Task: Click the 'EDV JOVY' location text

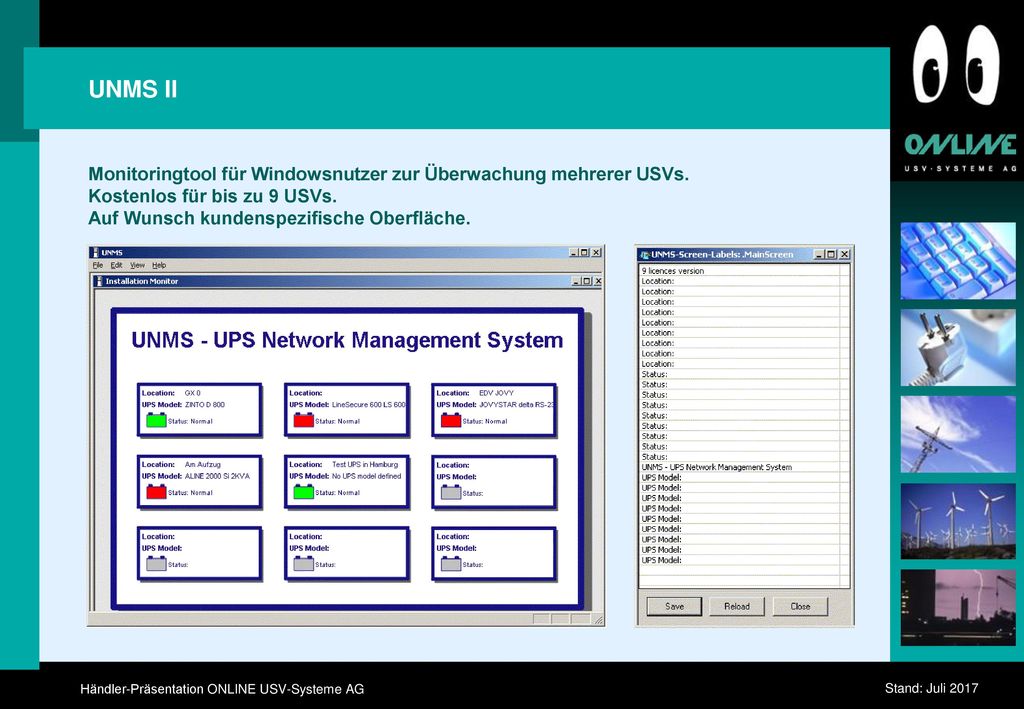Action: click(x=496, y=393)
